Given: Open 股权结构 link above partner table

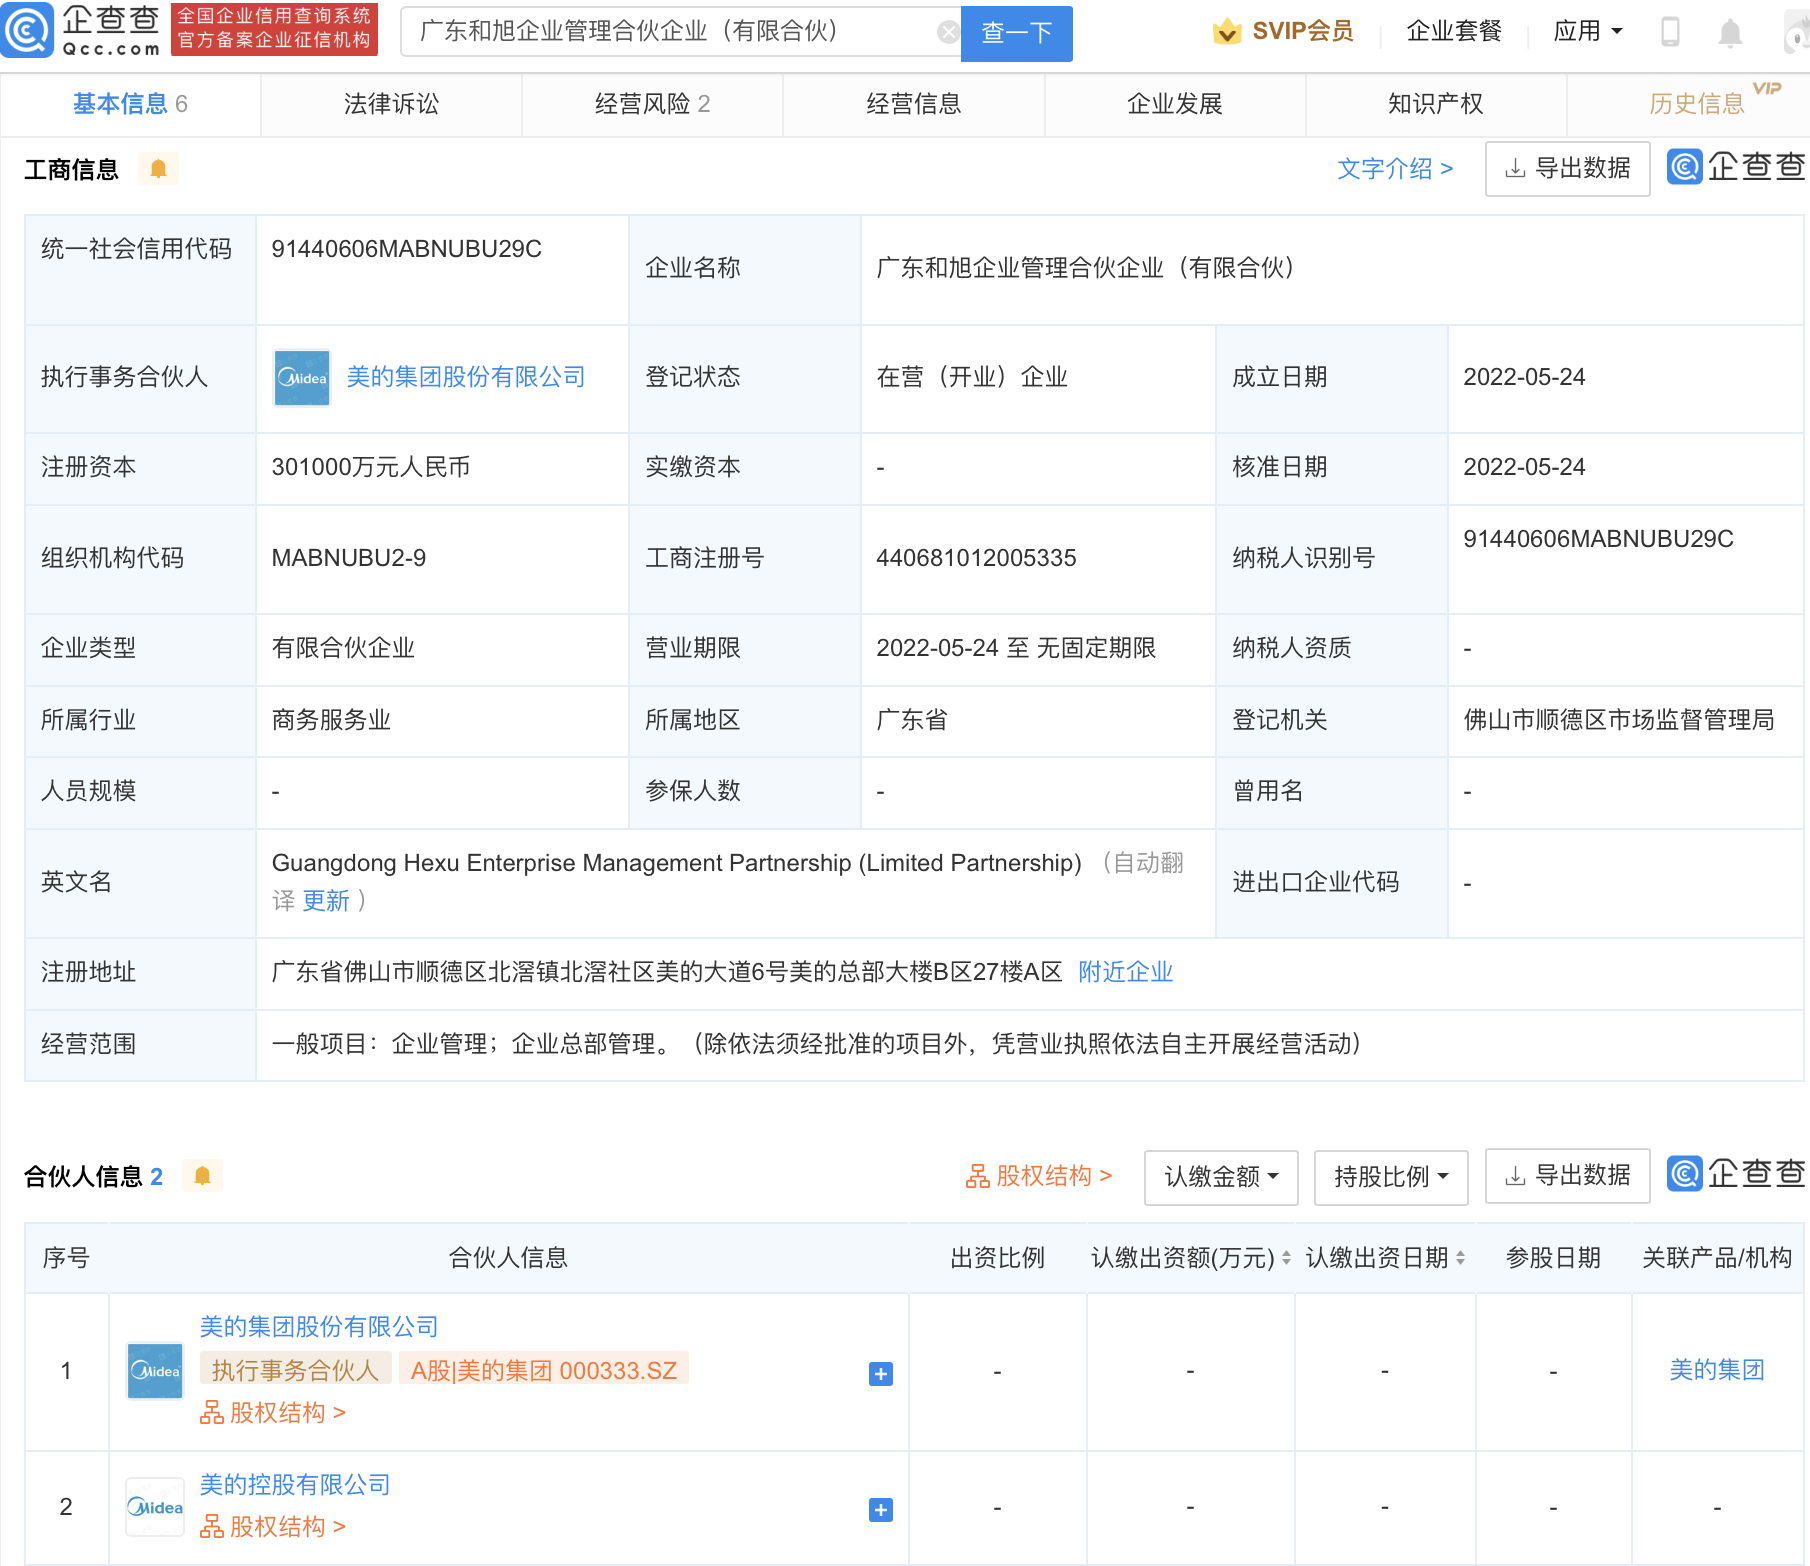Looking at the screenshot, I should (1039, 1176).
